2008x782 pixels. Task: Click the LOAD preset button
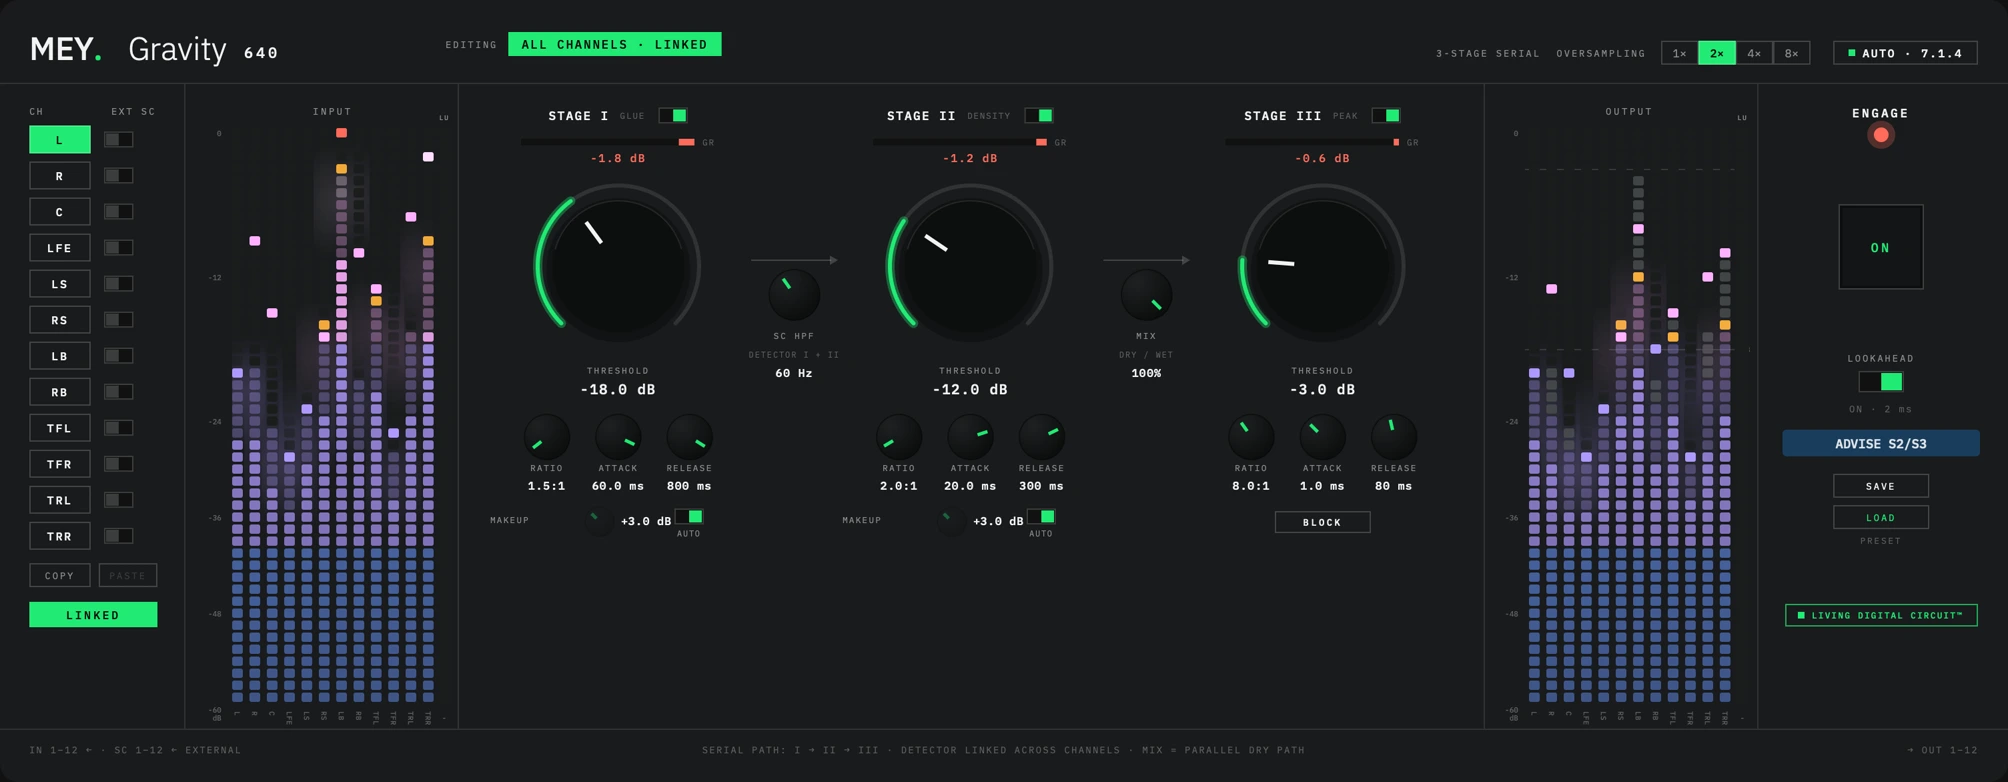pos(1880,517)
